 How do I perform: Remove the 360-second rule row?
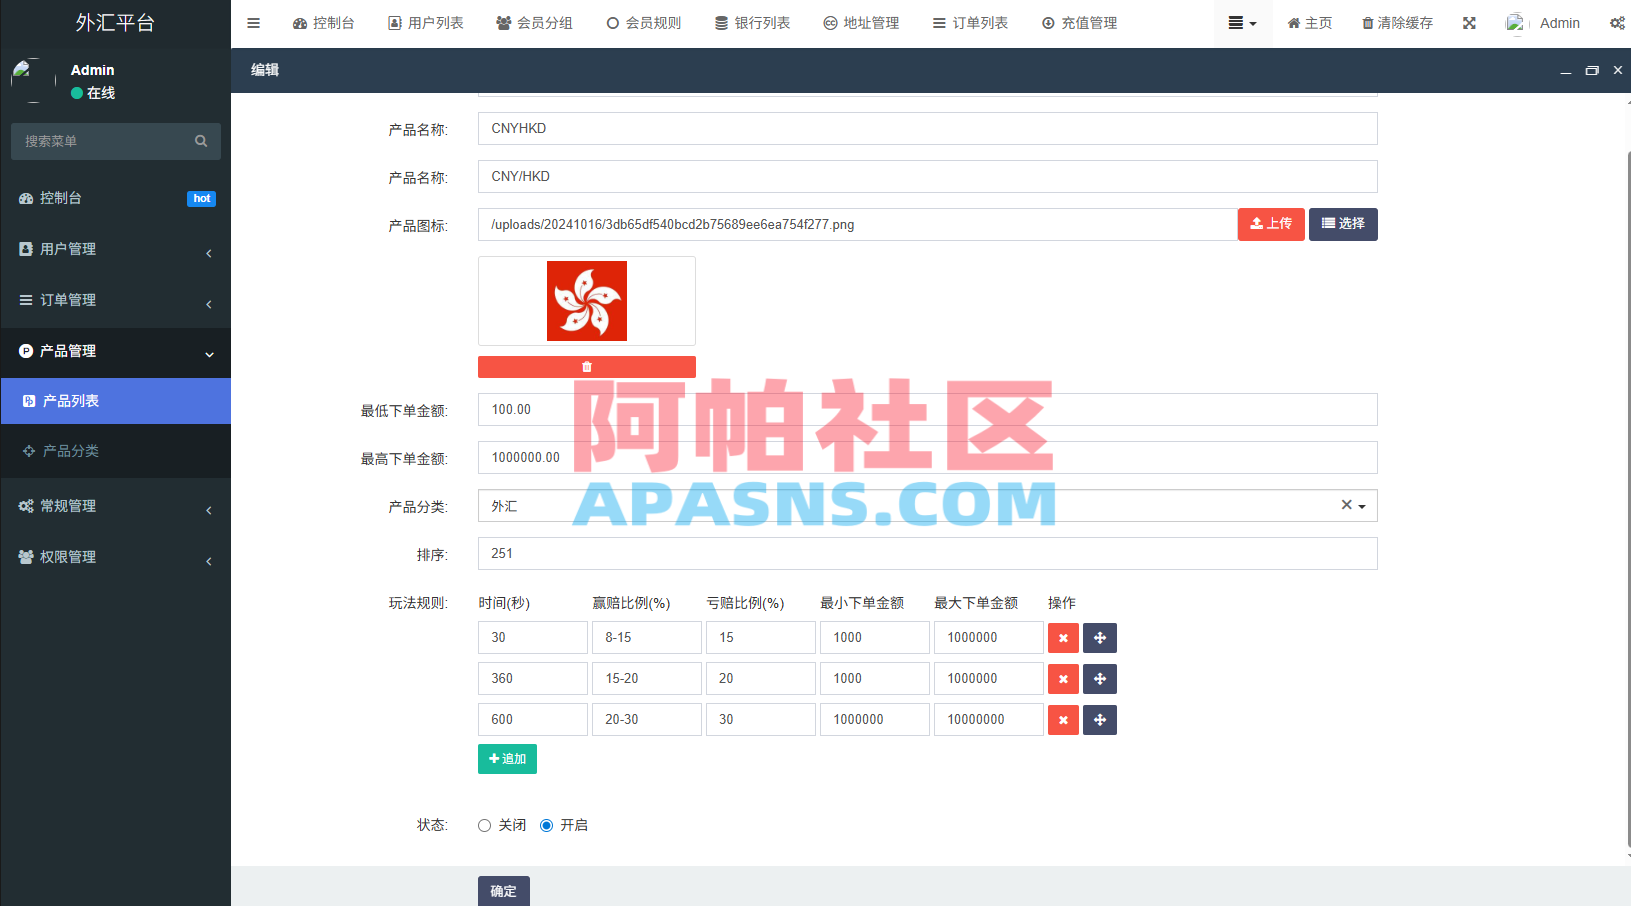click(1063, 679)
